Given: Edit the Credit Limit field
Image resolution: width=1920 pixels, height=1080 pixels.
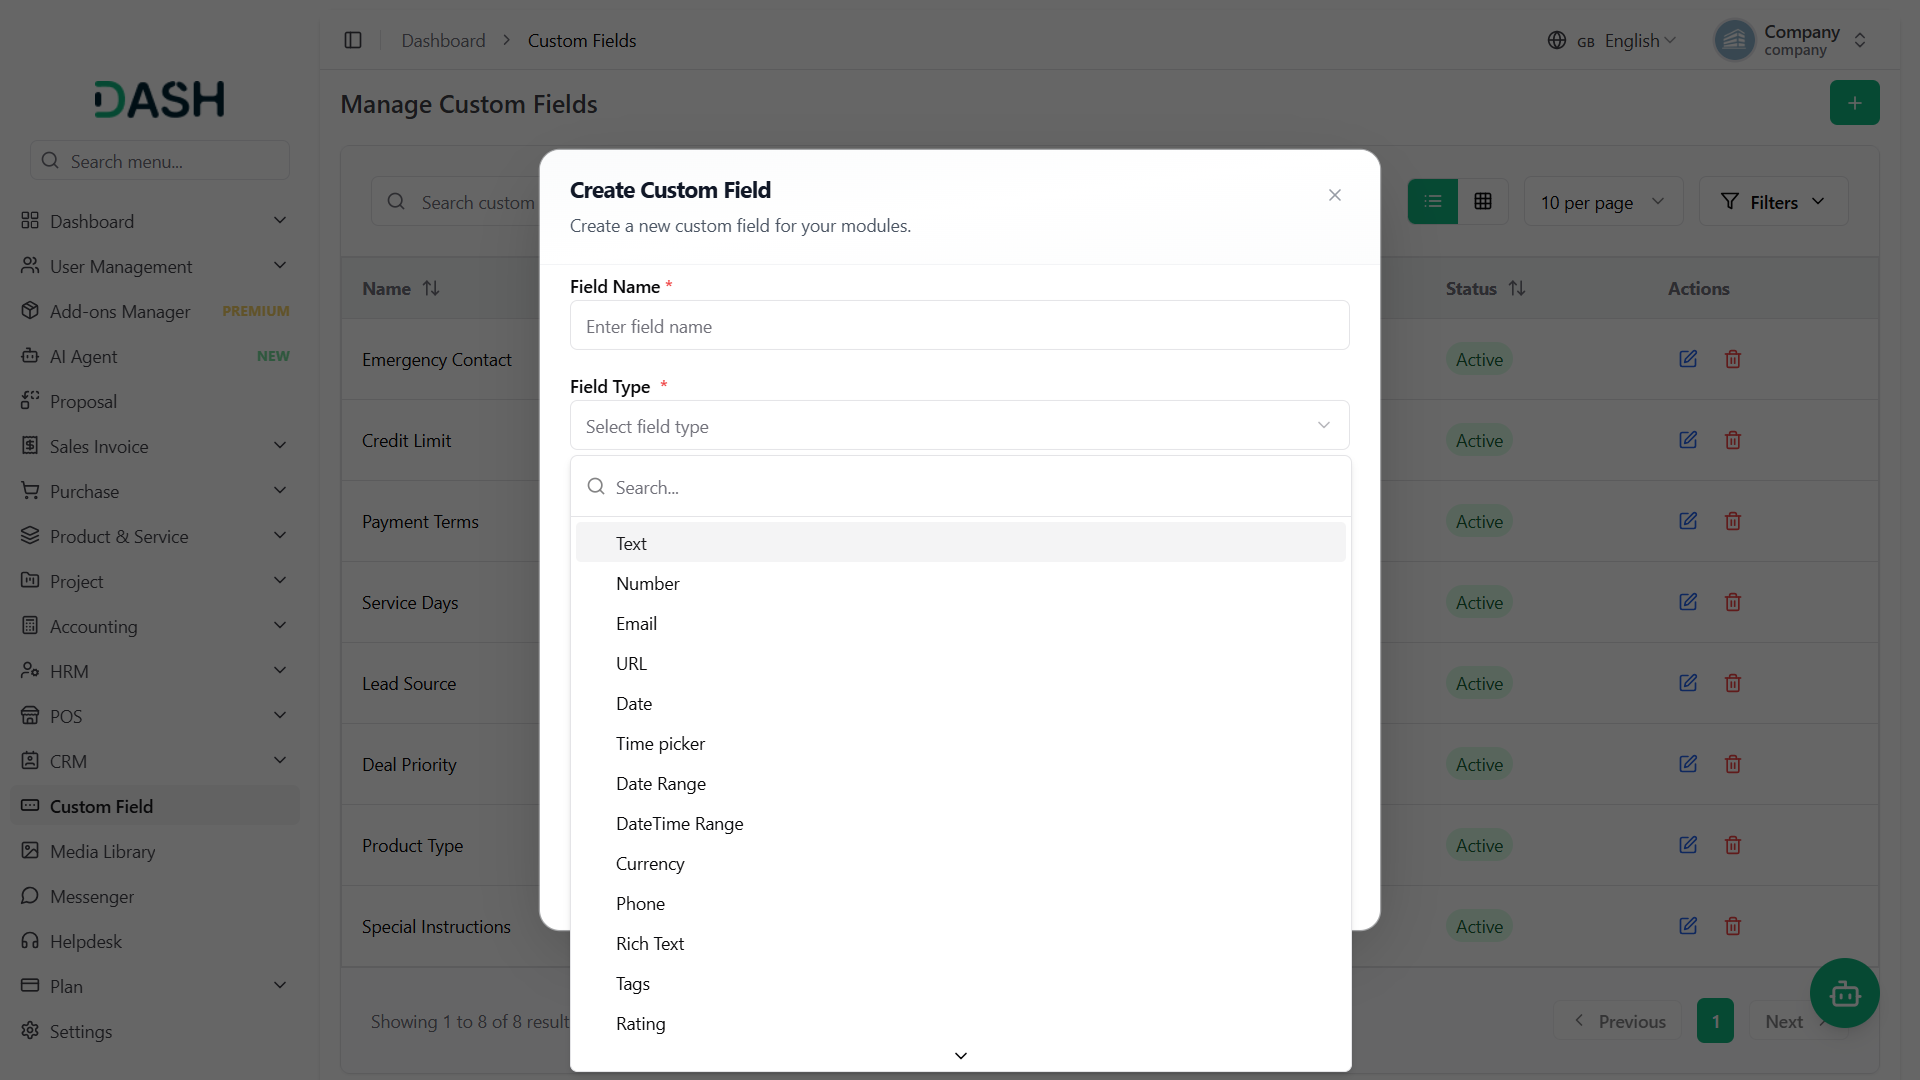Looking at the screenshot, I should coord(1688,440).
